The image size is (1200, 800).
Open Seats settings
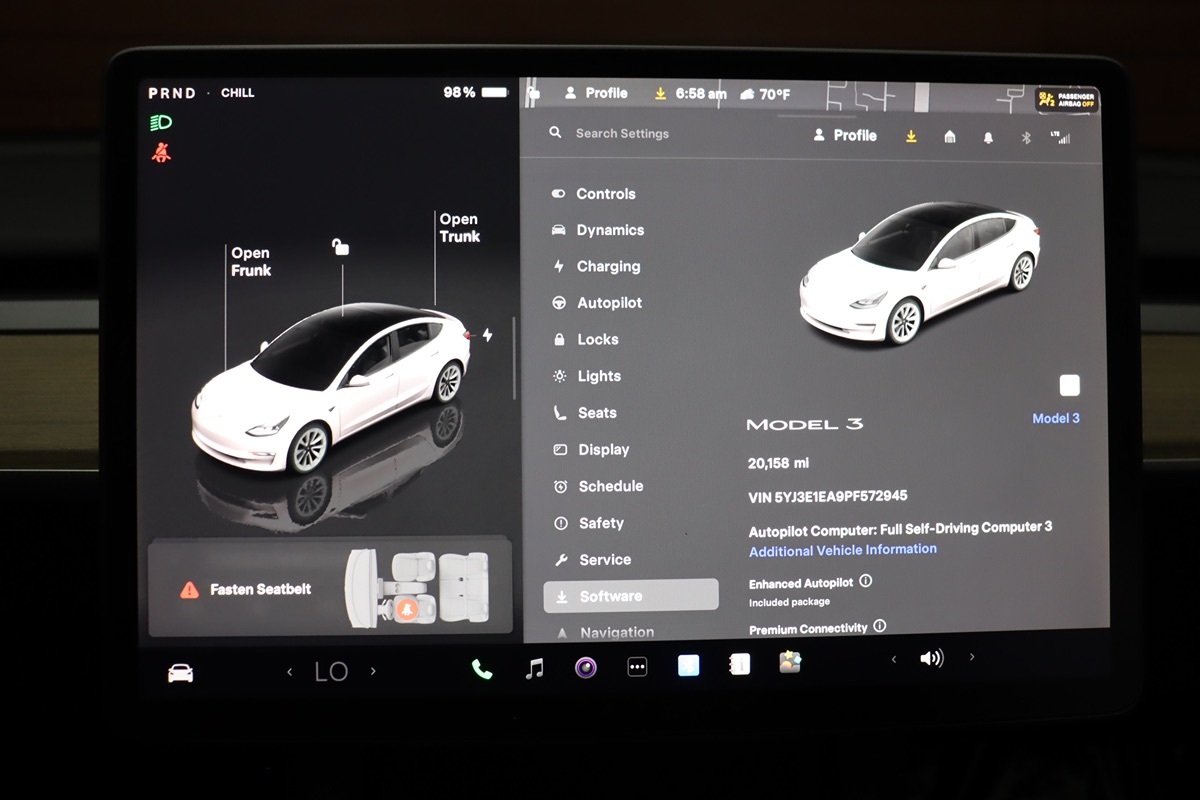click(585, 413)
